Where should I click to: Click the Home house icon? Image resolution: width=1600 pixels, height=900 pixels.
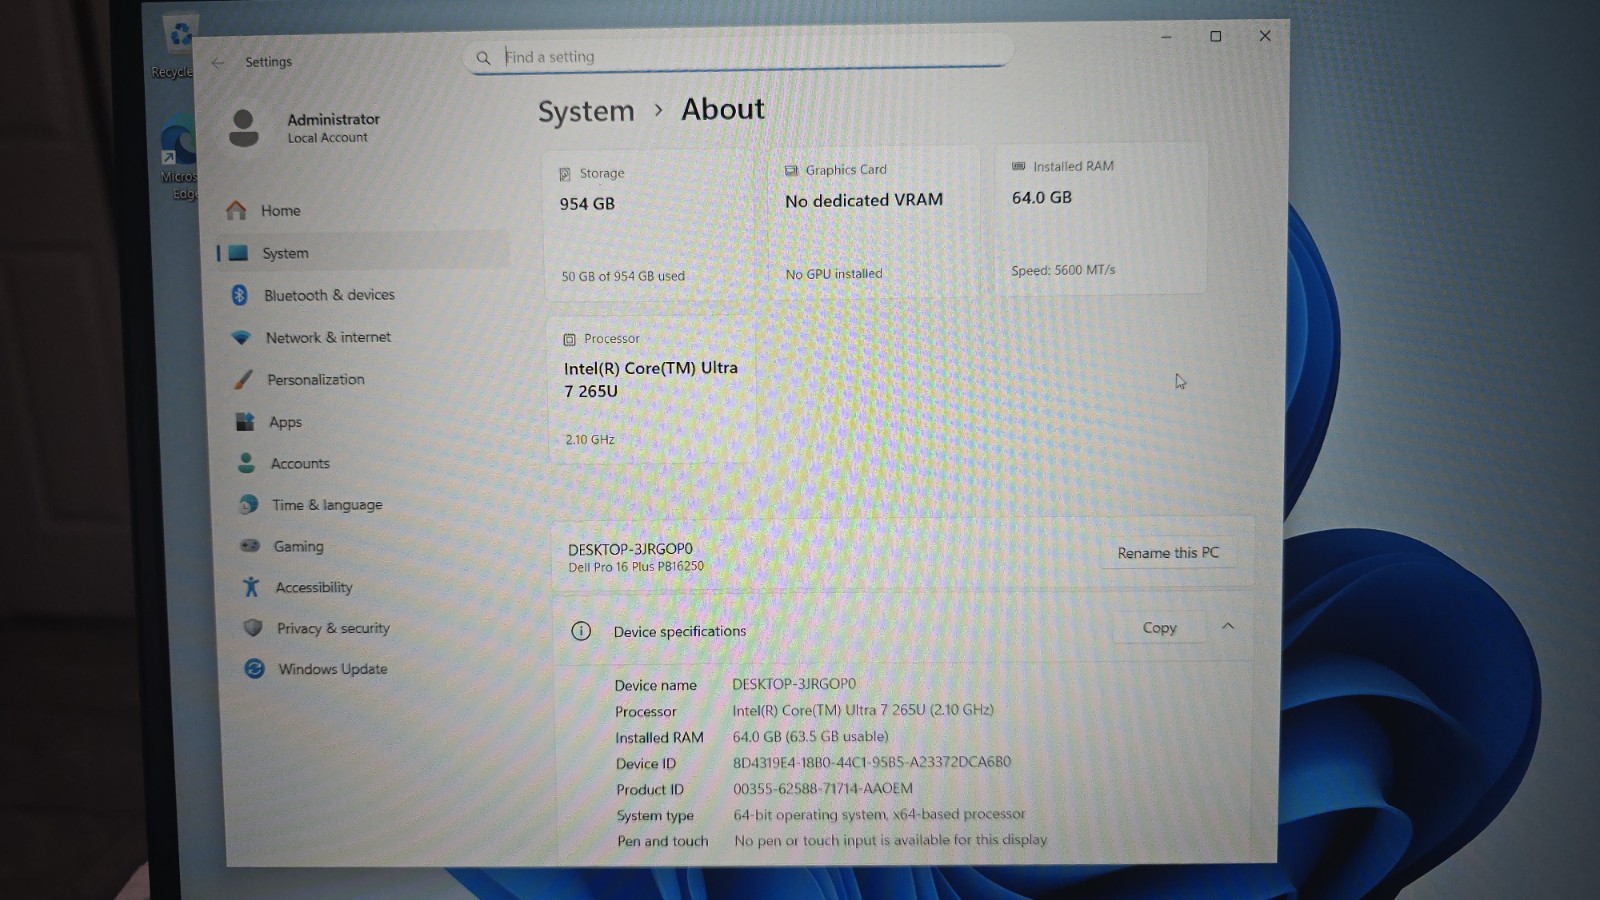tap(236, 210)
